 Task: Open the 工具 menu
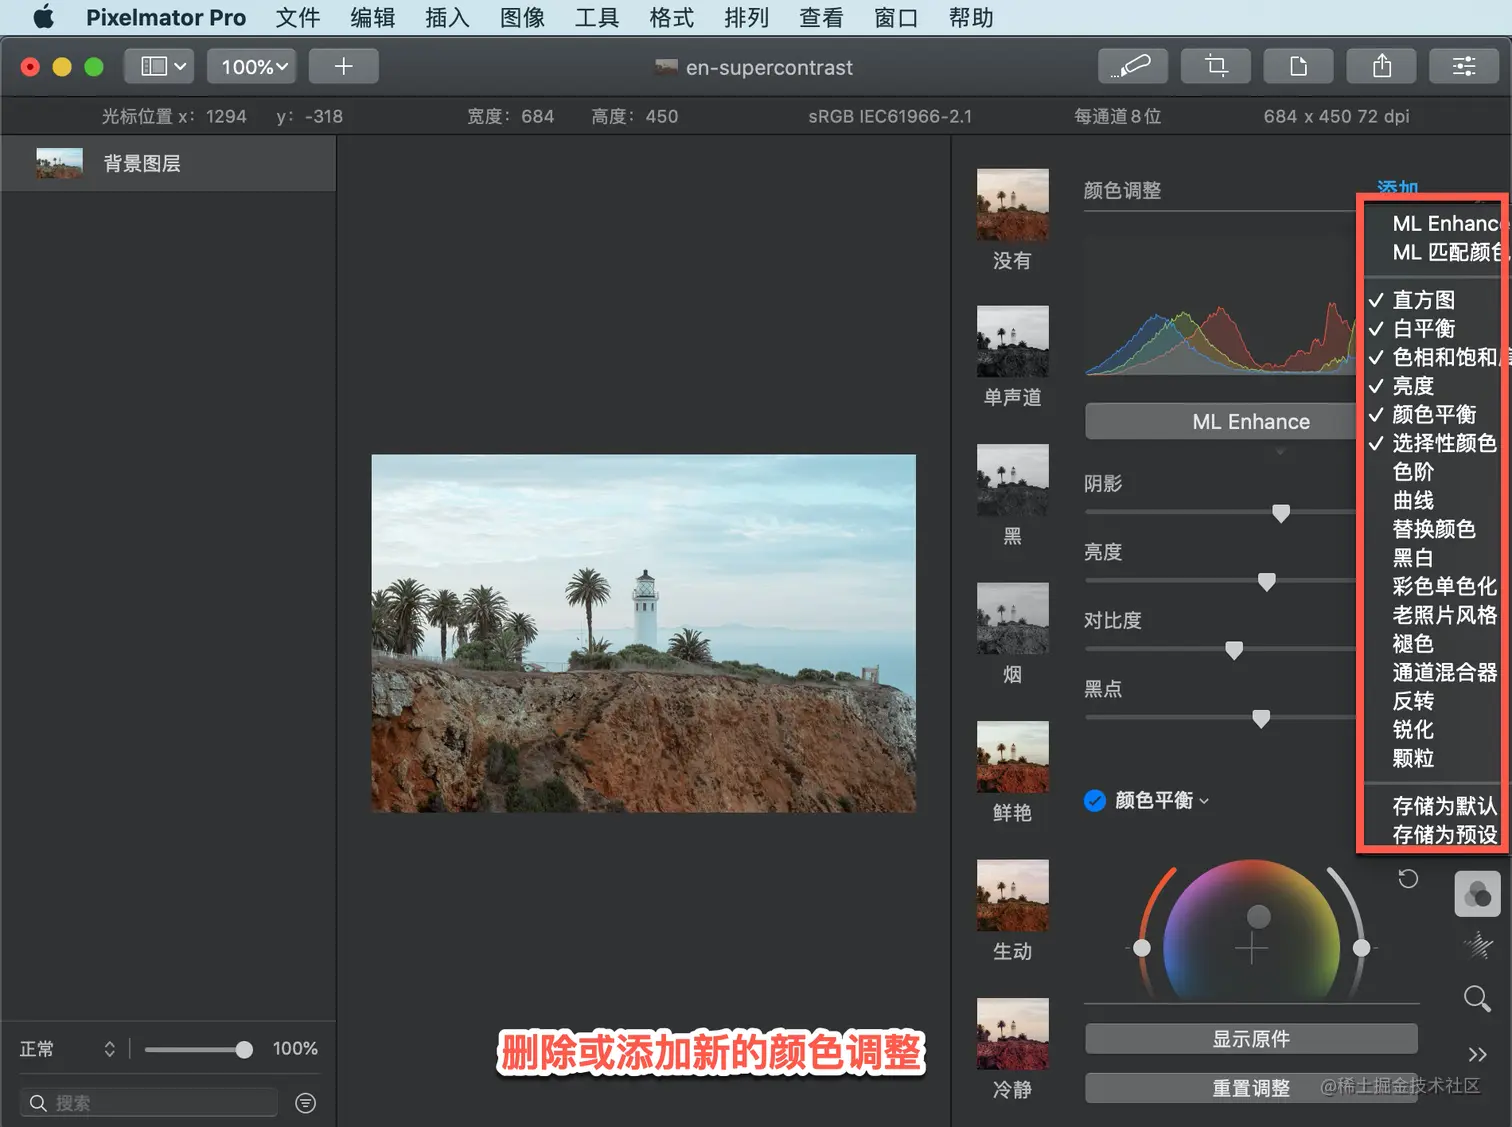[597, 17]
